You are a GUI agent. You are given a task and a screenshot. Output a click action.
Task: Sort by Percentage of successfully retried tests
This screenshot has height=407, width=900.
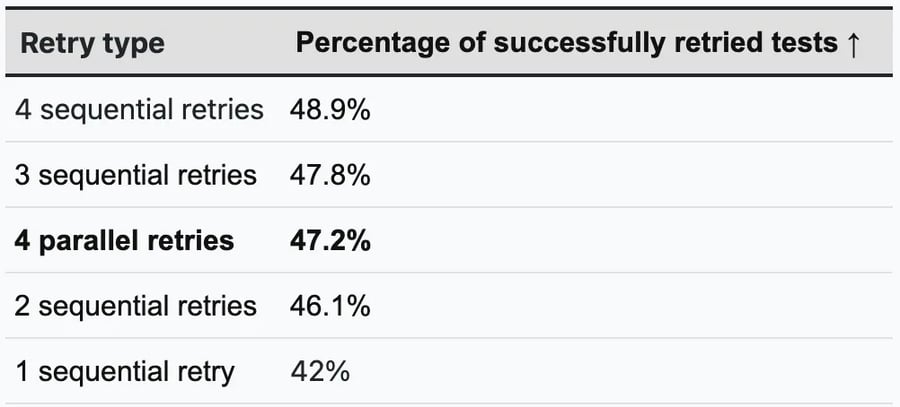click(x=577, y=44)
